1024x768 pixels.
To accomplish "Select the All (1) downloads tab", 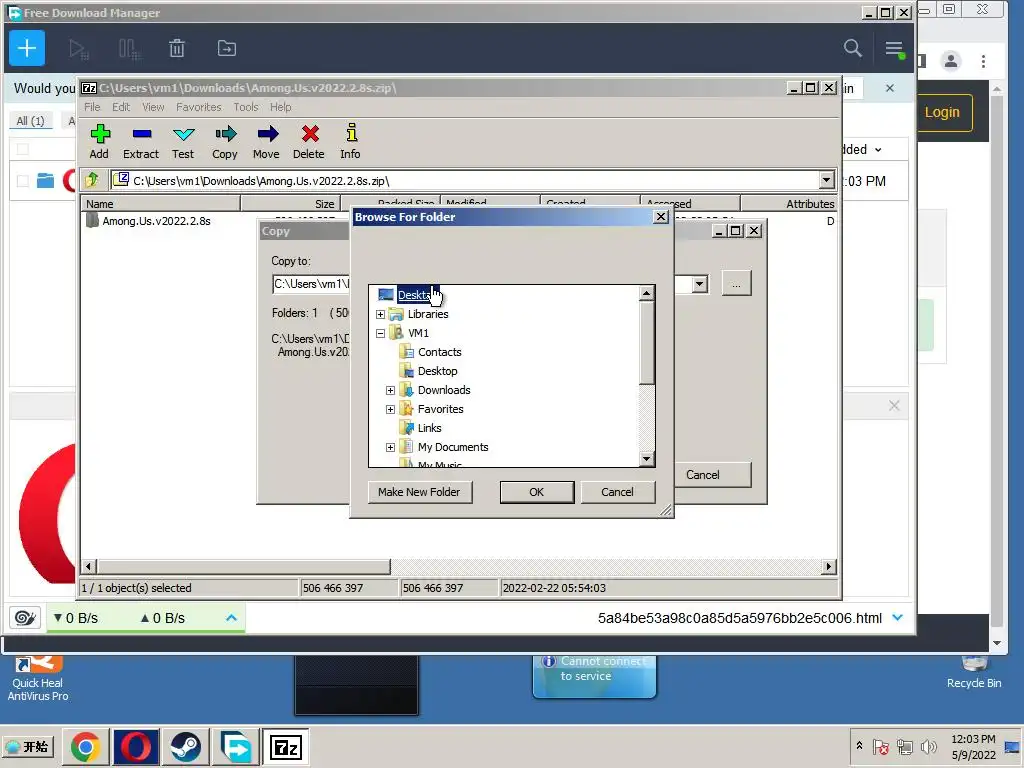I will (x=30, y=121).
